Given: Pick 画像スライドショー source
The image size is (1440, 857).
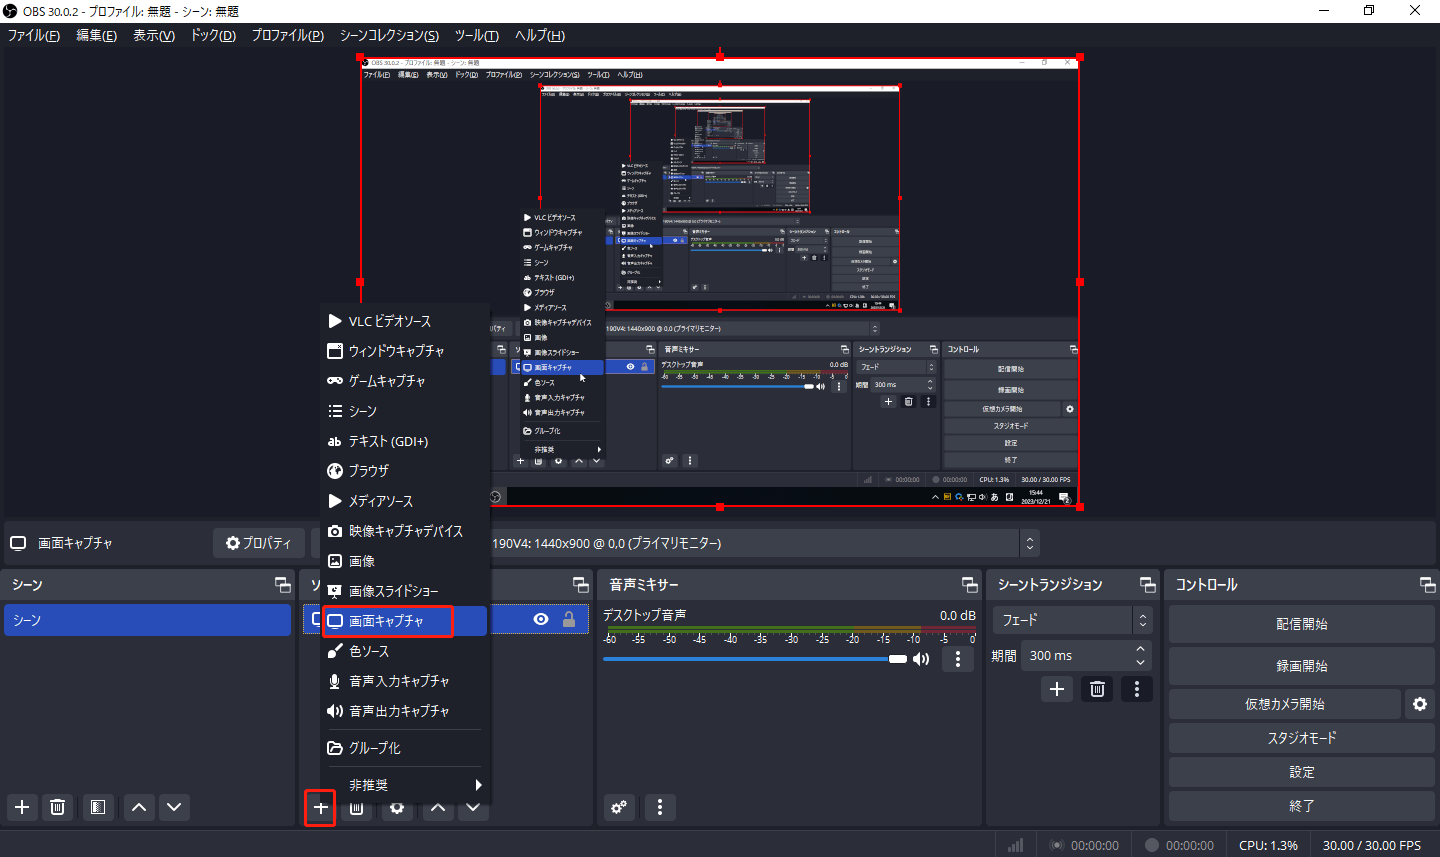Looking at the screenshot, I should pyautogui.click(x=405, y=591).
